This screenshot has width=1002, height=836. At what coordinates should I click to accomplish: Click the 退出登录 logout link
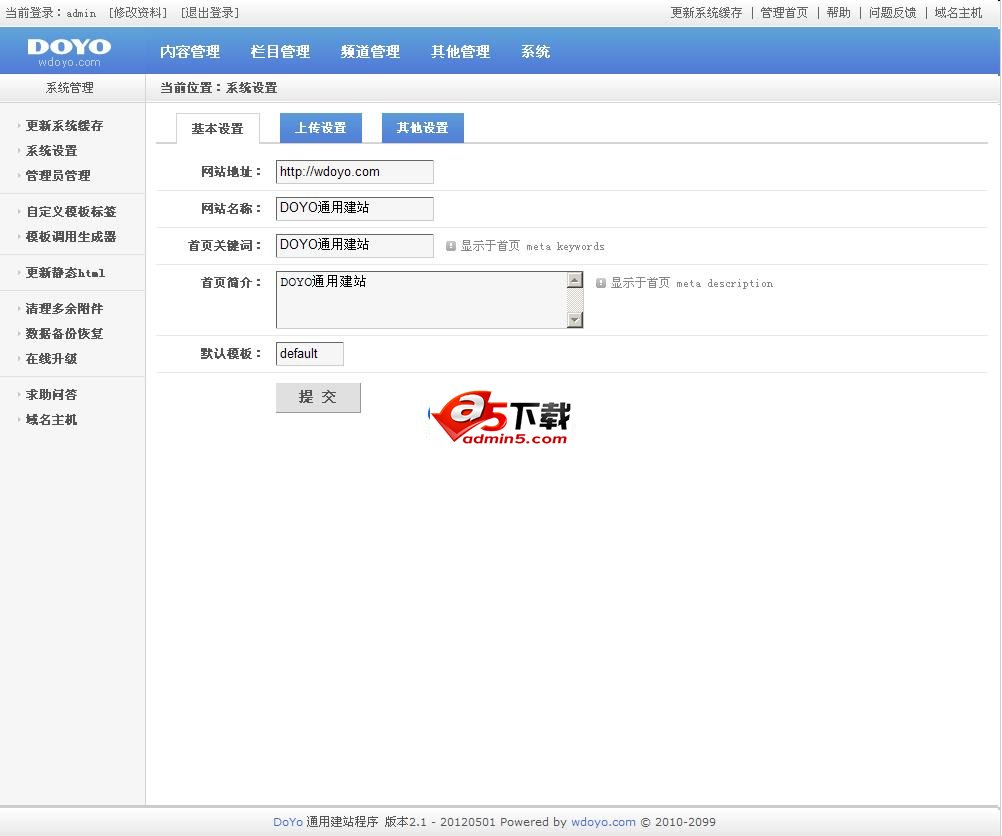click(210, 13)
